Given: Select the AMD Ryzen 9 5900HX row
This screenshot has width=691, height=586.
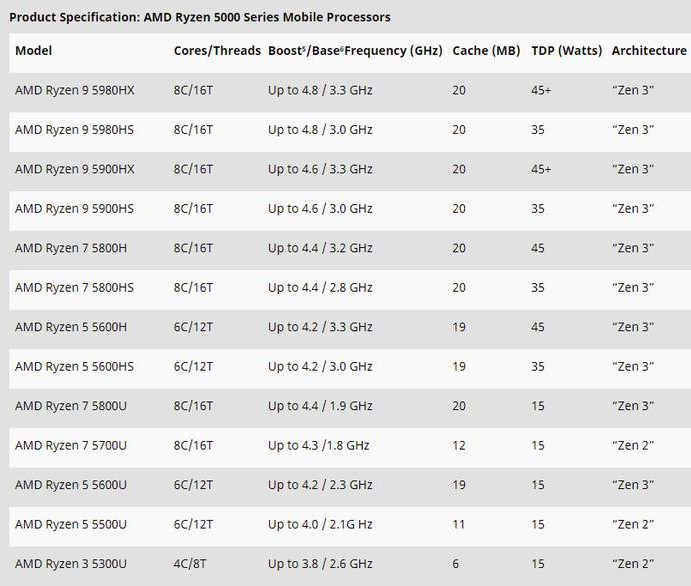Looking at the screenshot, I should pyautogui.click(x=350, y=169).
